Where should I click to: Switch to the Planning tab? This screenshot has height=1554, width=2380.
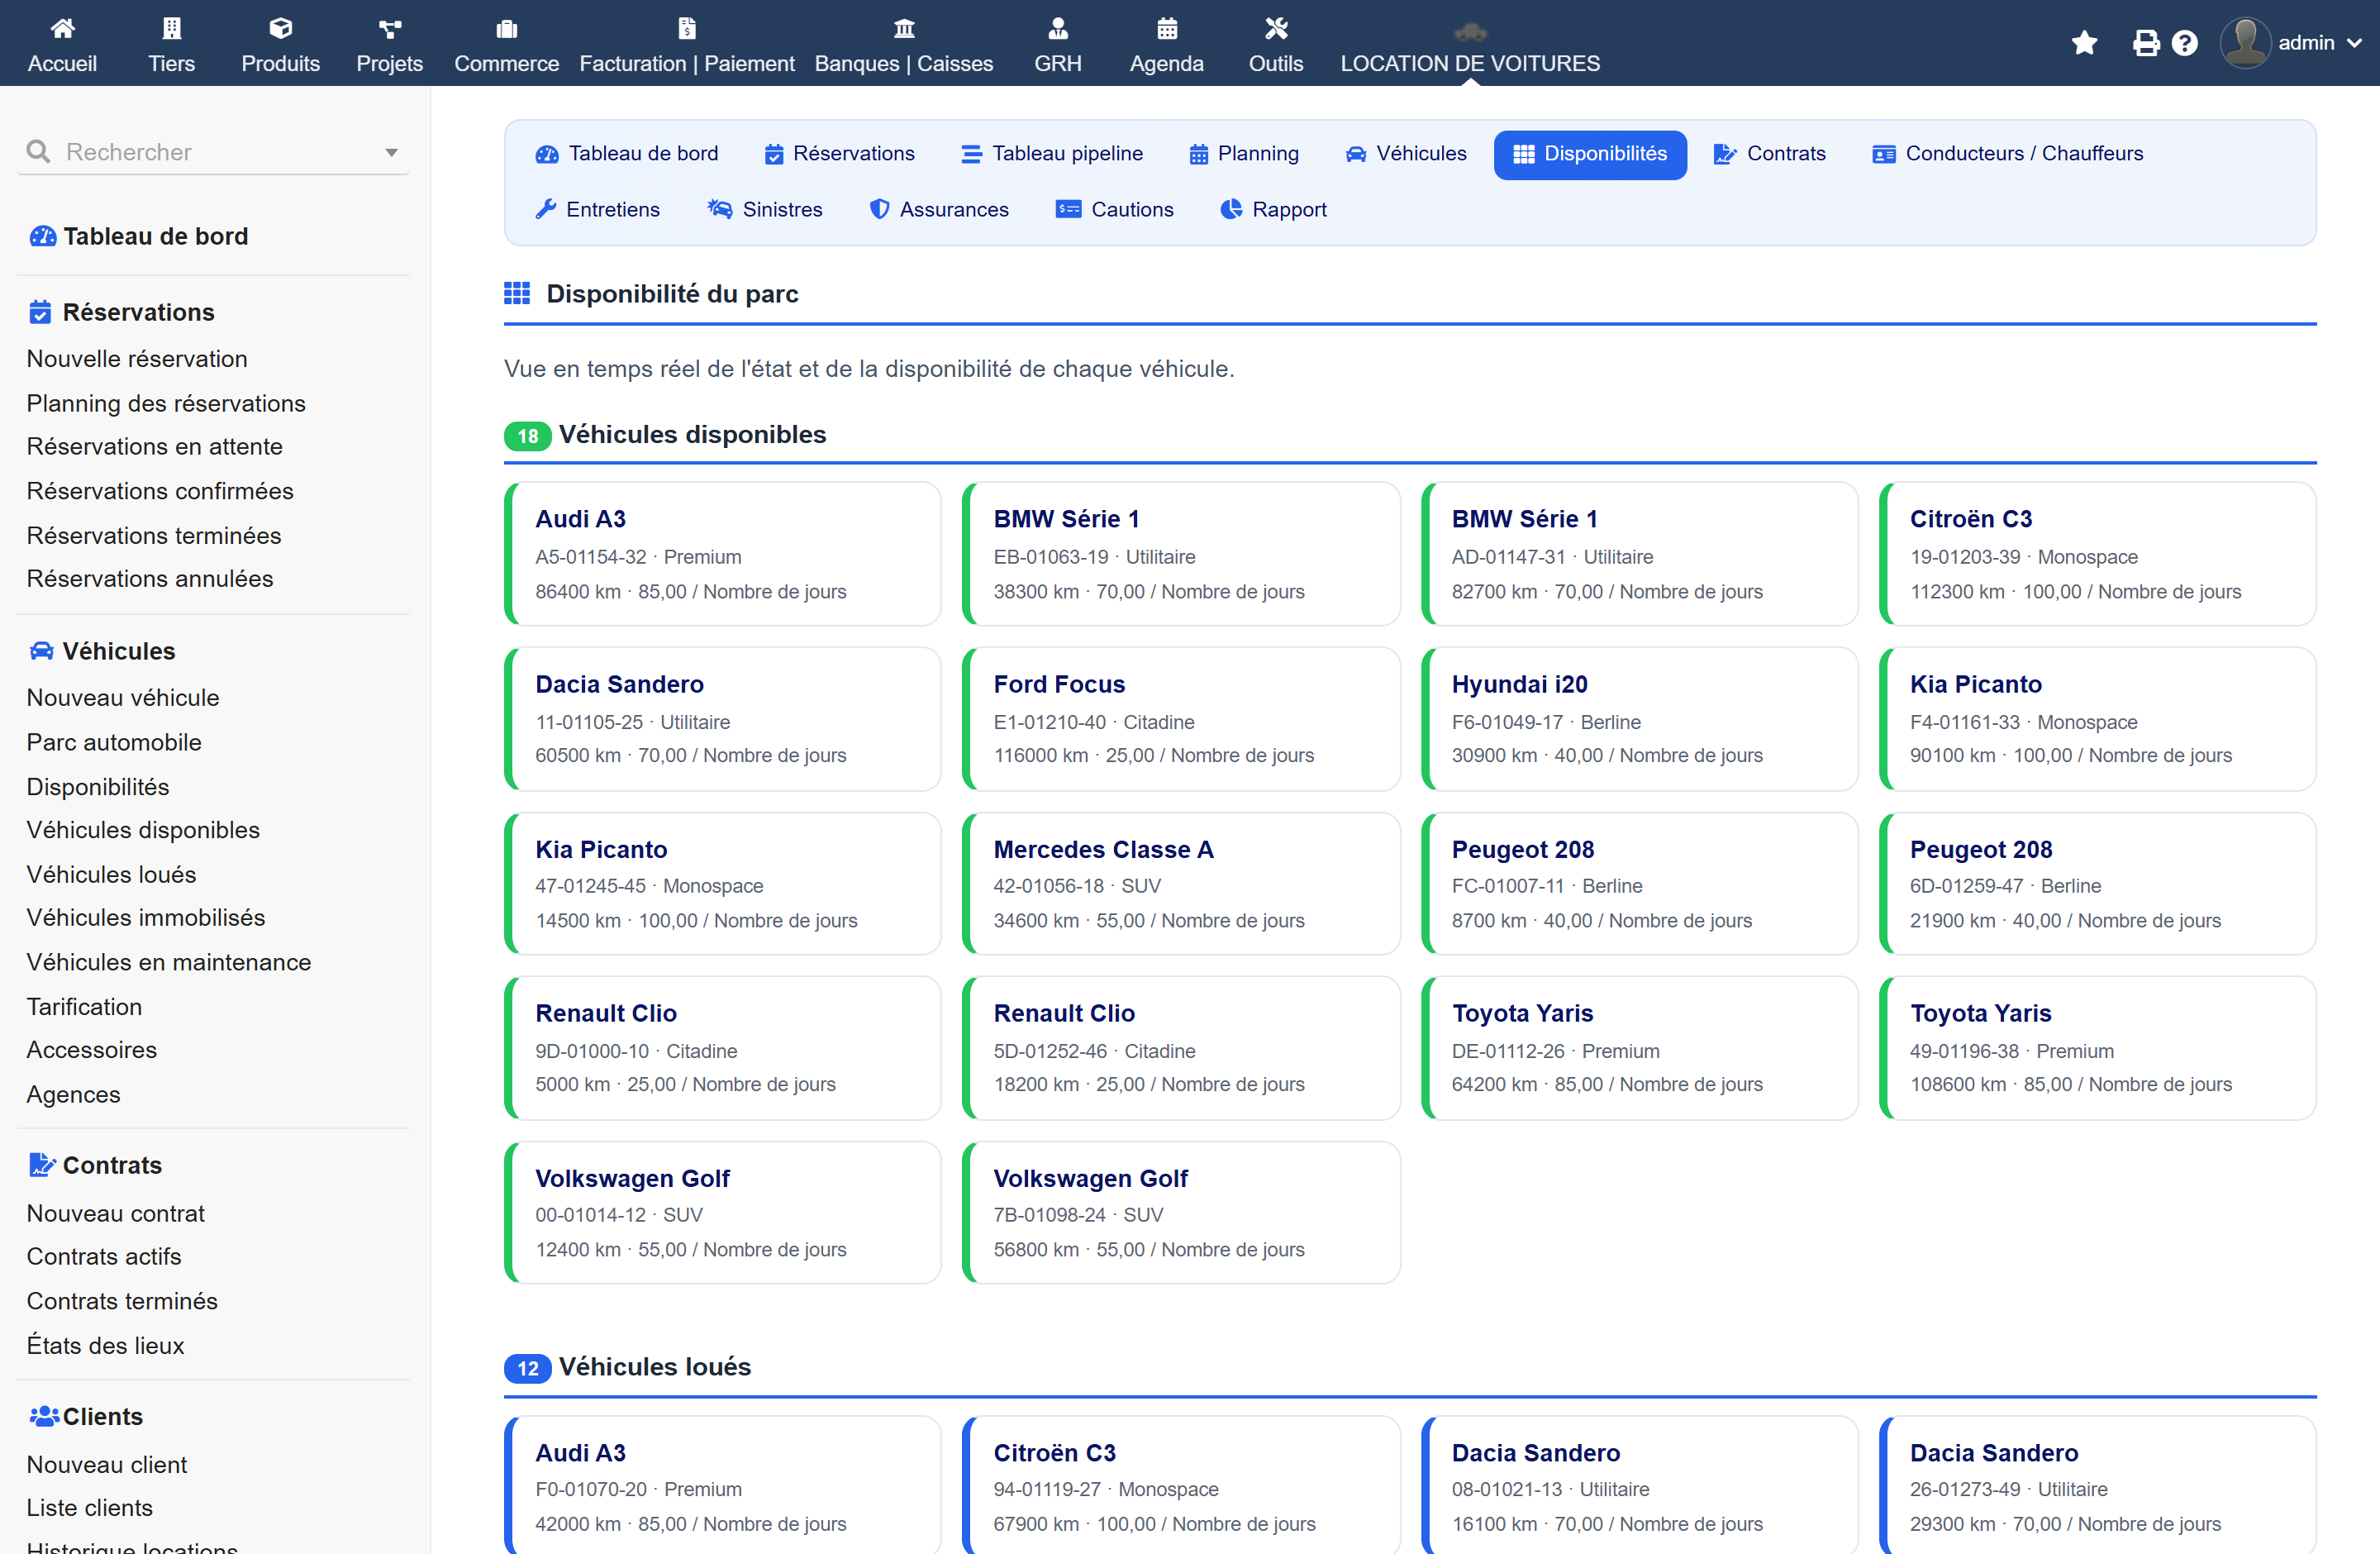pyautogui.click(x=1244, y=154)
